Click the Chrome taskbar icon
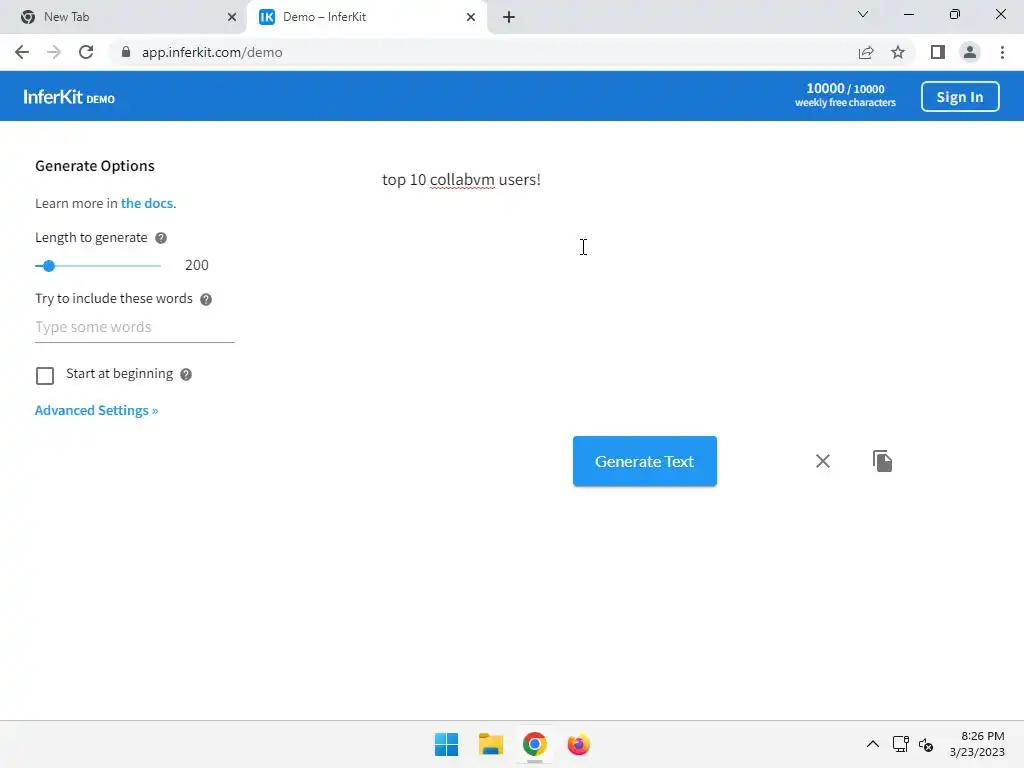This screenshot has height=768, width=1024. (534, 744)
